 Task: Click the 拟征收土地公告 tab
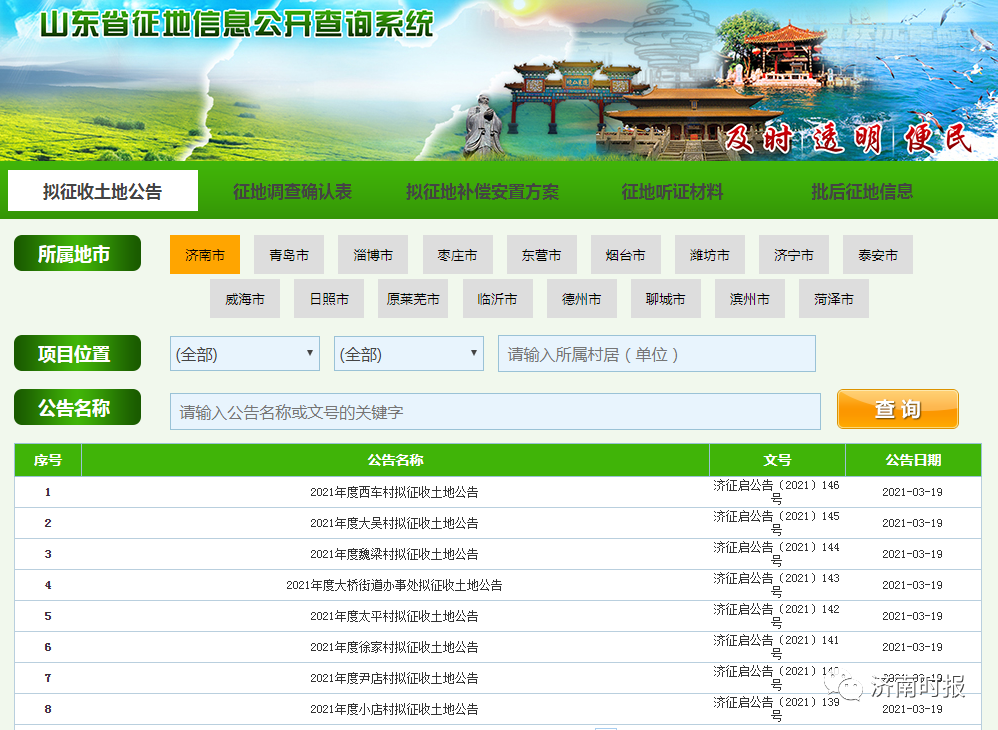coord(103,192)
